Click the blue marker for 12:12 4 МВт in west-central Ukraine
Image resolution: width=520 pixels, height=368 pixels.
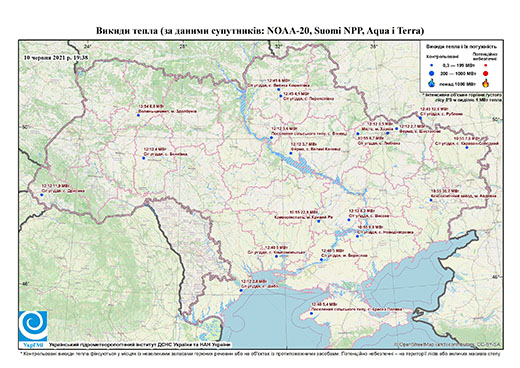point(144,158)
